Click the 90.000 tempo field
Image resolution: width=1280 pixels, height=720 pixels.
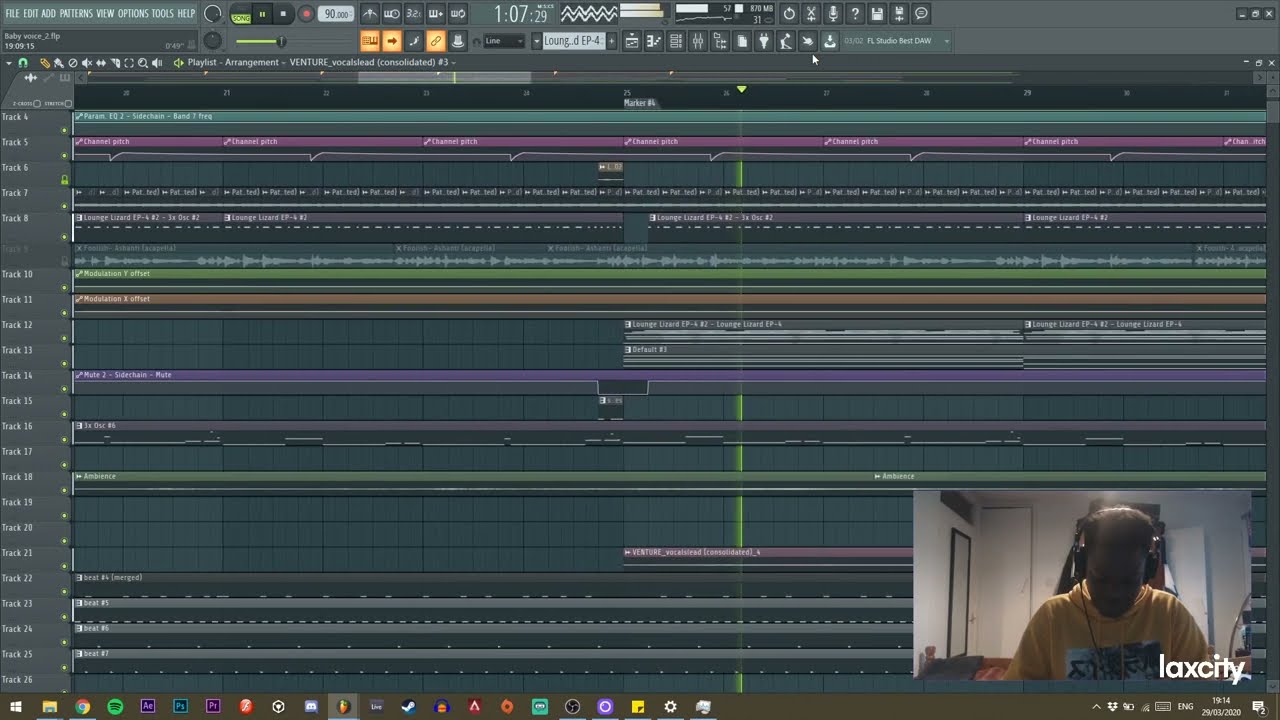pyautogui.click(x=337, y=14)
